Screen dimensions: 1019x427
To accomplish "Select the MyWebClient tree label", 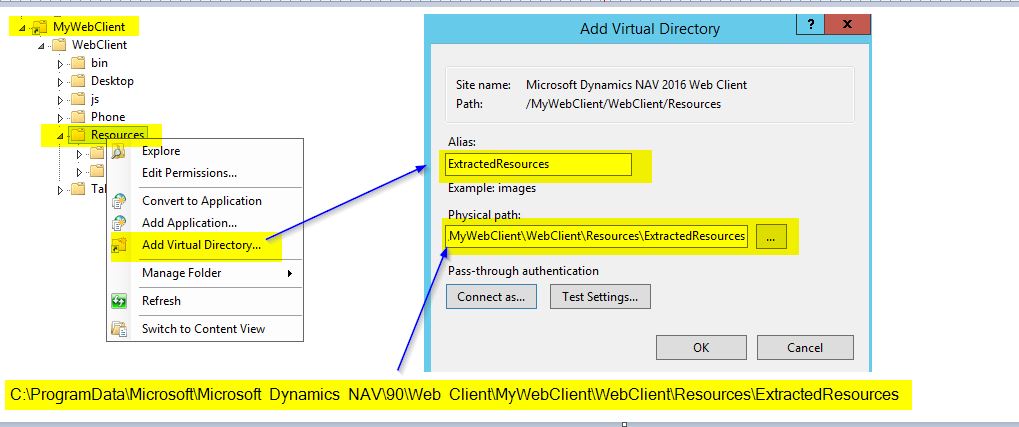I will click(x=88, y=27).
